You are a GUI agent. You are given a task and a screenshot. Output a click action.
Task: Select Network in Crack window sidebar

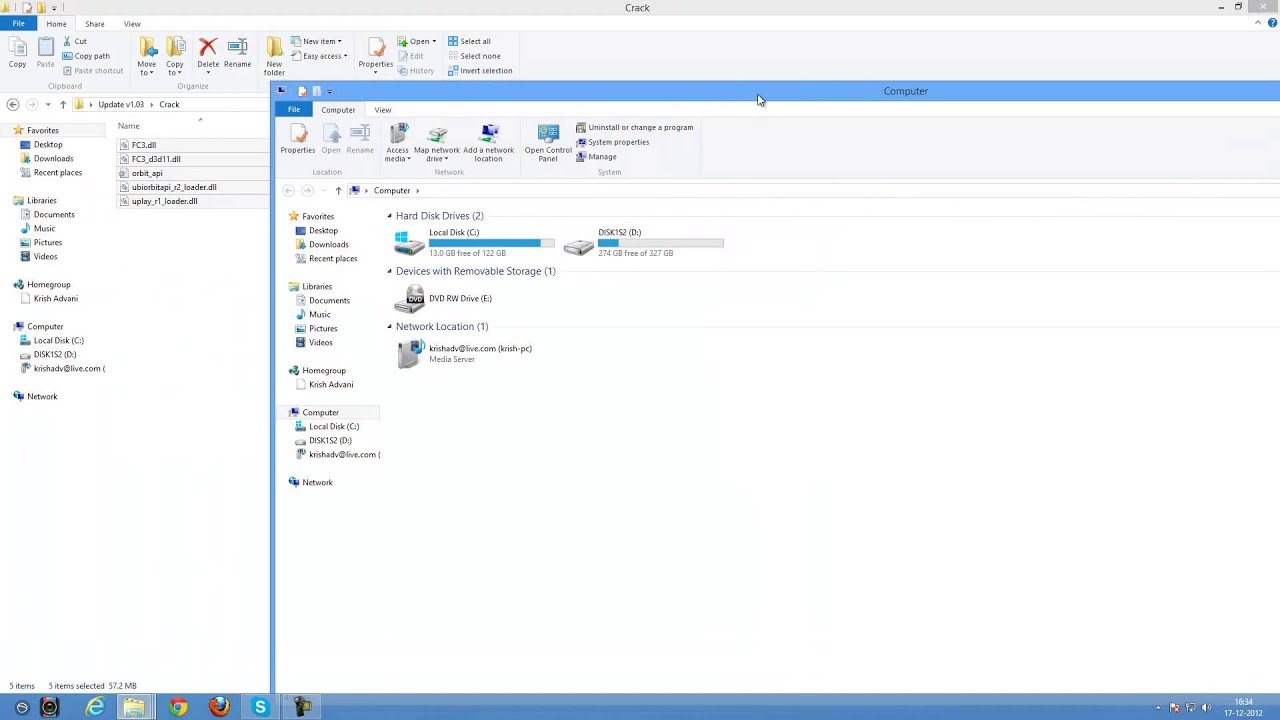click(42, 396)
